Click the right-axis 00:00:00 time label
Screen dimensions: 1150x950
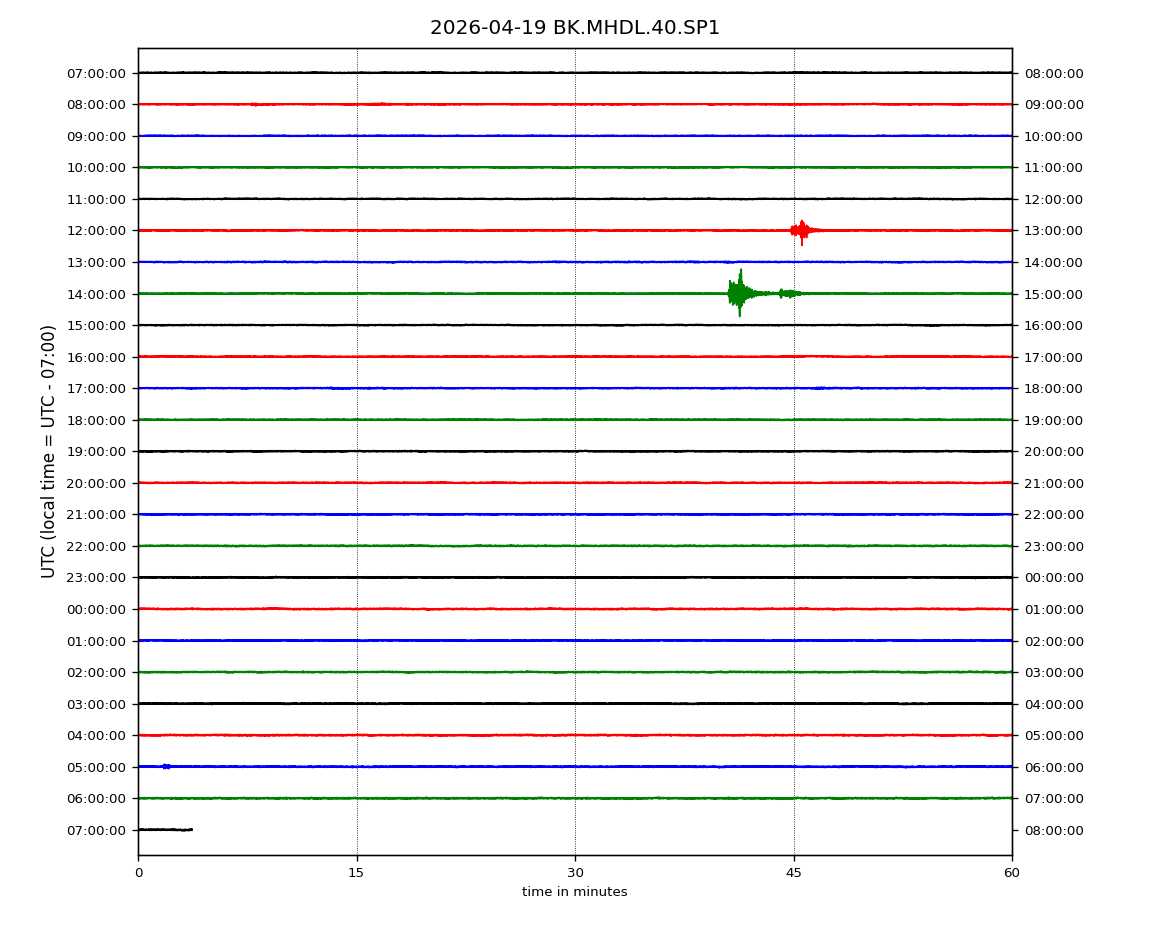click(x=1053, y=578)
